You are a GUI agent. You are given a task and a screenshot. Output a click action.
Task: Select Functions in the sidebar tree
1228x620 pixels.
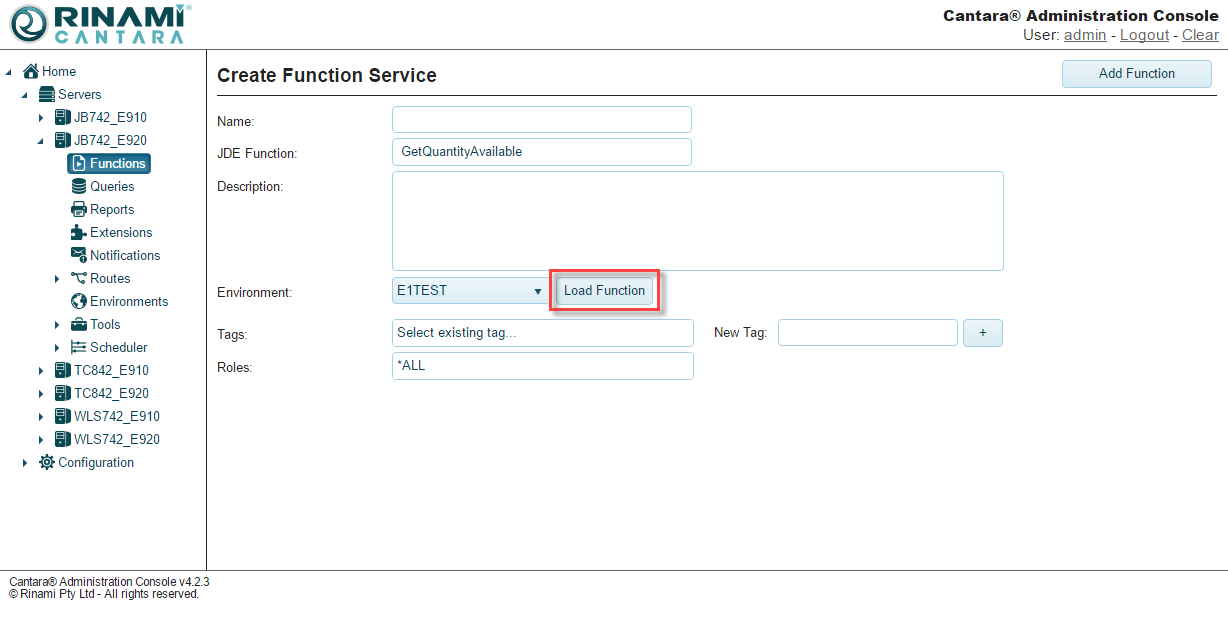pos(109,163)
